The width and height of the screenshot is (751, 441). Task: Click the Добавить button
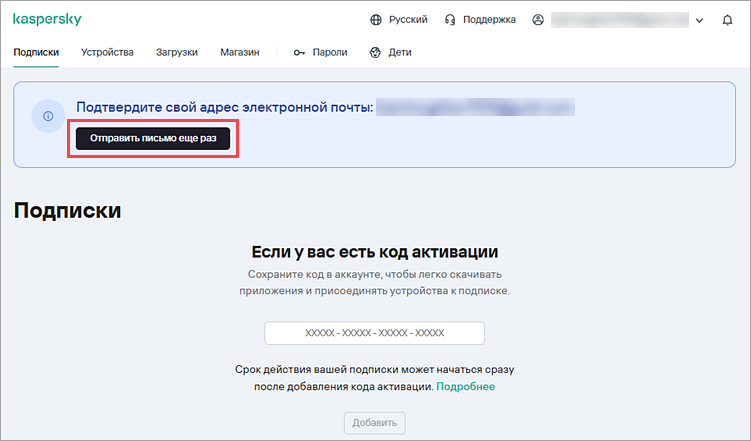[x=375, y=423]
